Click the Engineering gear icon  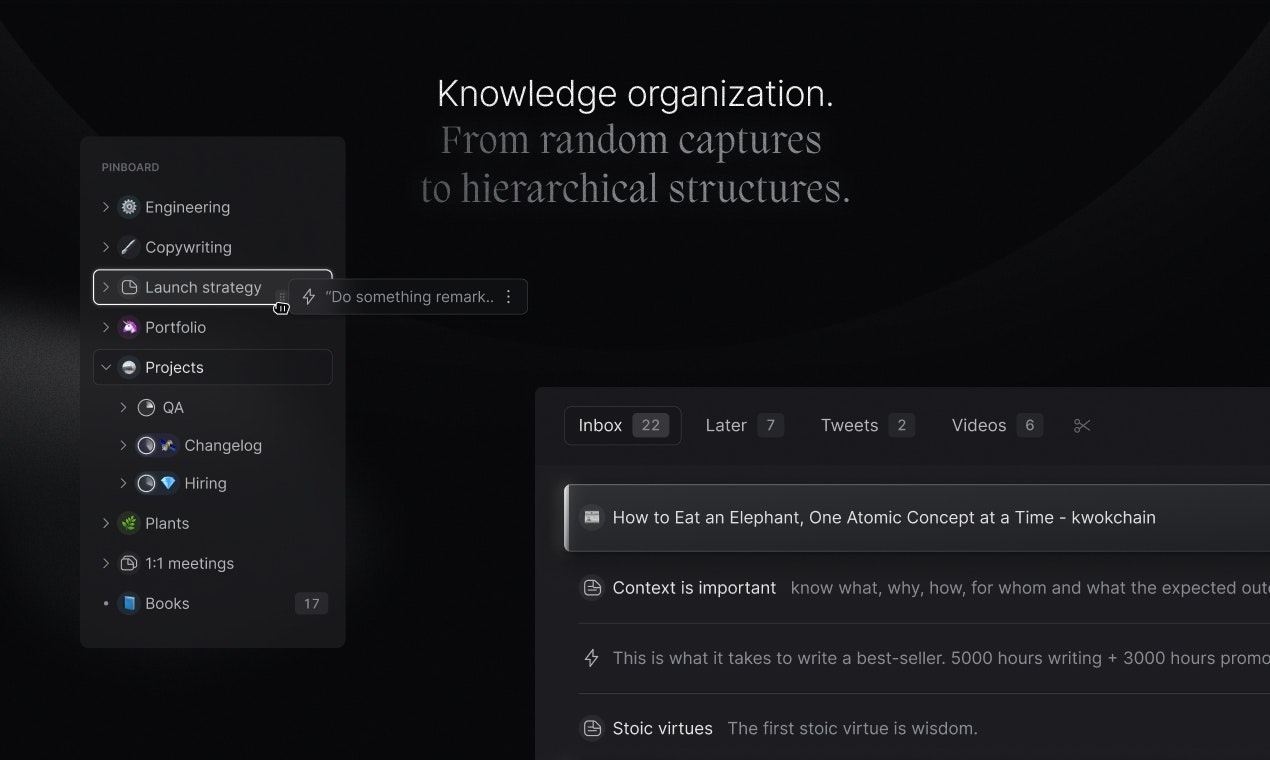coord(128,207)
